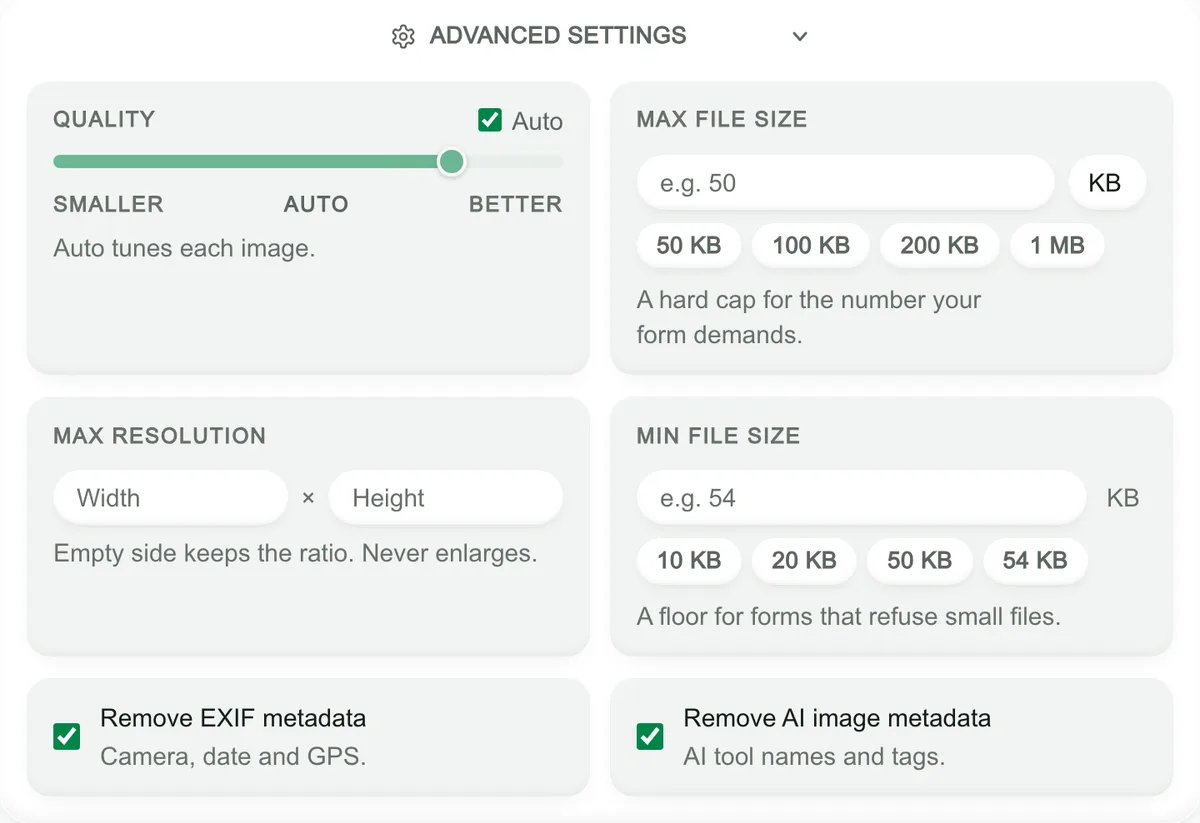Toggle the Remove AI image metadata checkbox
The width and height of the screenshot is (1200, 823).
click(x=650, y=737)
